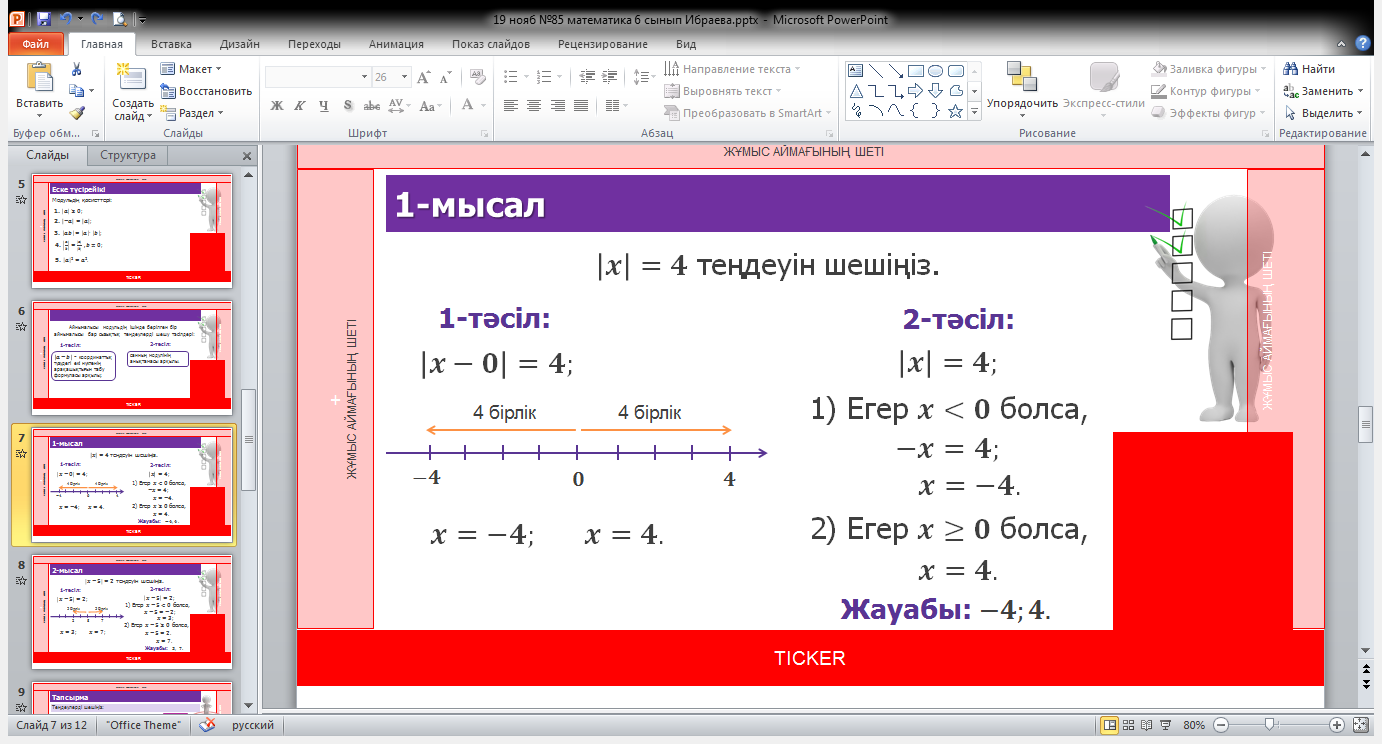Redo the last action

coord(97,19)
